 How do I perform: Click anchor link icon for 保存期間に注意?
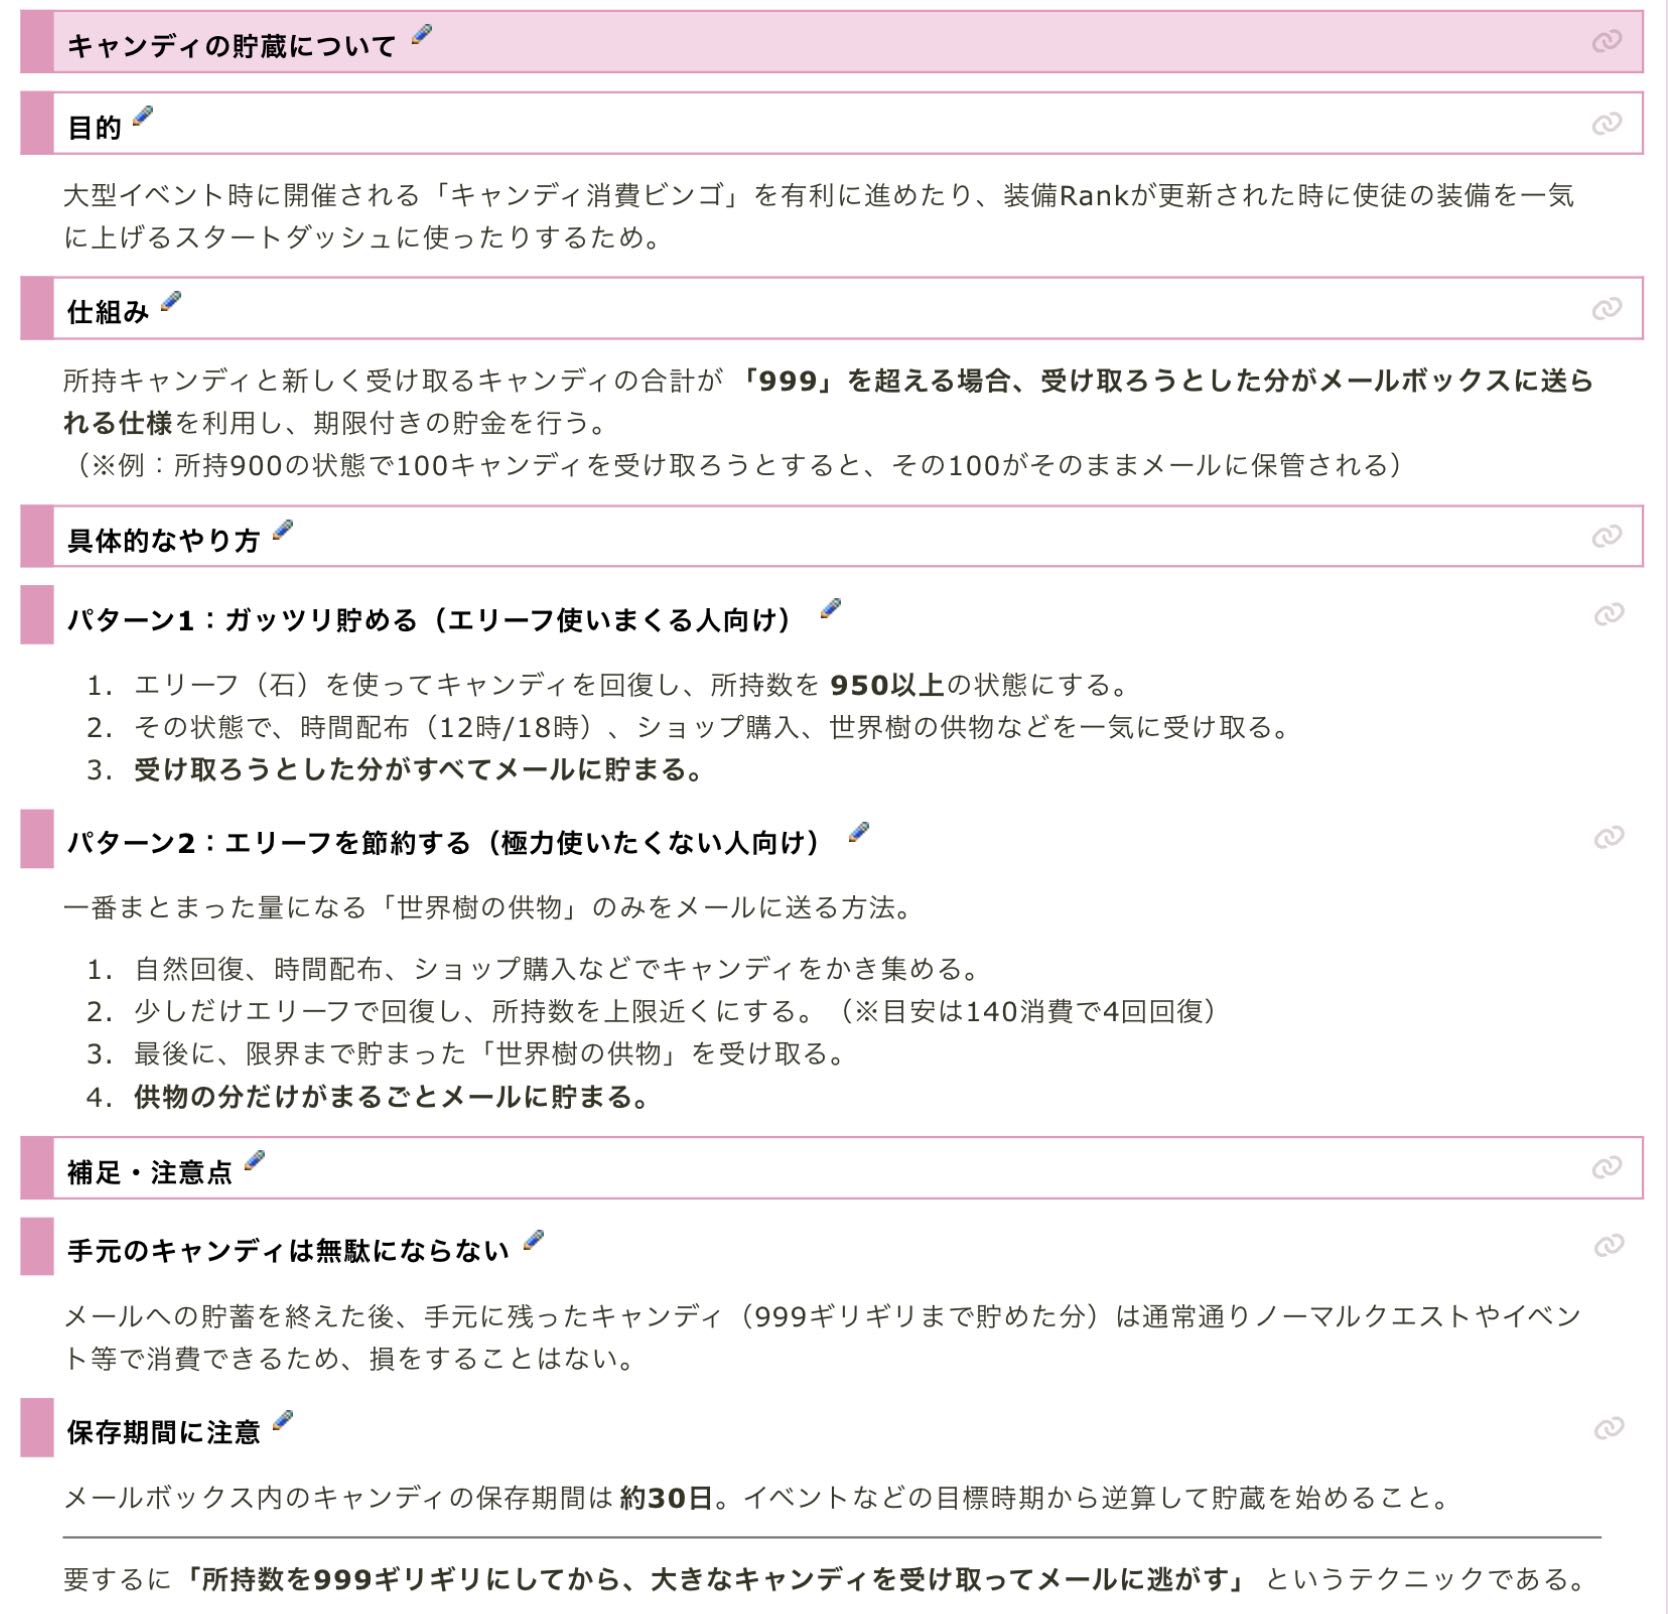(x=1608, y=1428)
